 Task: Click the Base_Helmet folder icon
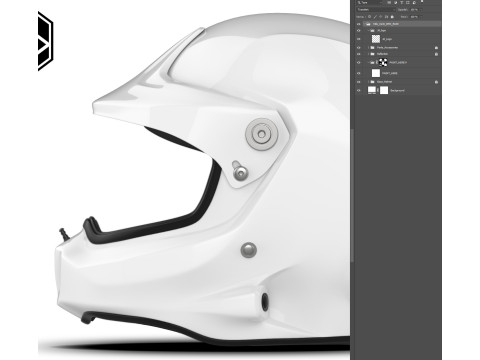pyautogui.click(x=372, y=82)
